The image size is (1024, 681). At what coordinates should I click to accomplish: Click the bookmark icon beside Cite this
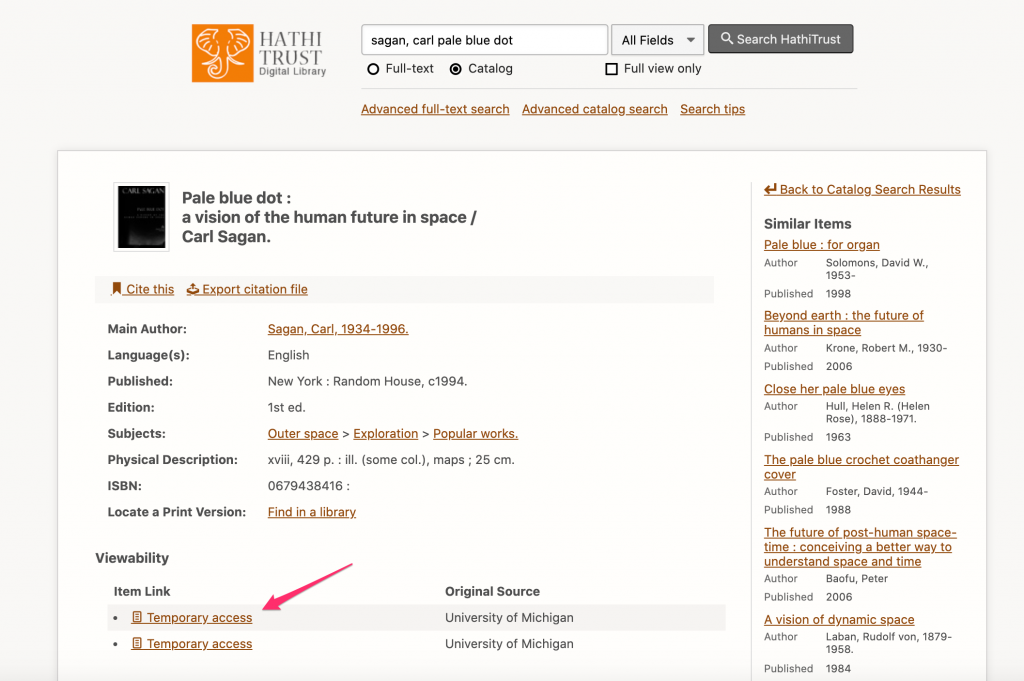pyautogui.click(x=116, y=289)
